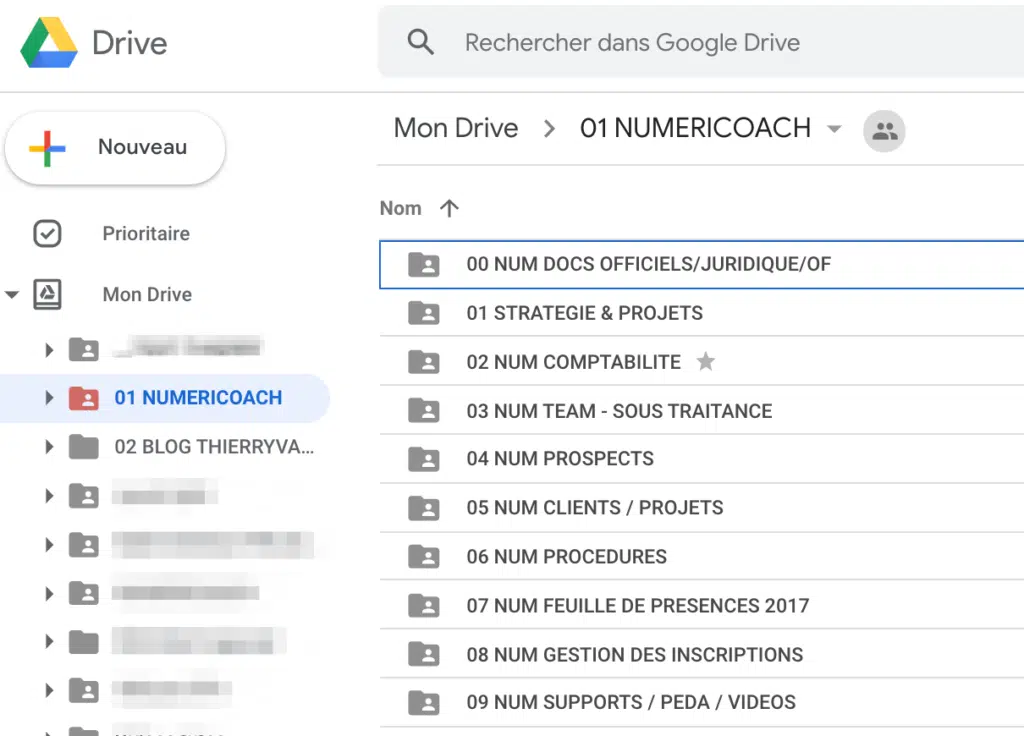Expand the 02 BLOG THIERRYVA folder tree
The width and height of the screenshot is (1024, 736).
point(48,447)
